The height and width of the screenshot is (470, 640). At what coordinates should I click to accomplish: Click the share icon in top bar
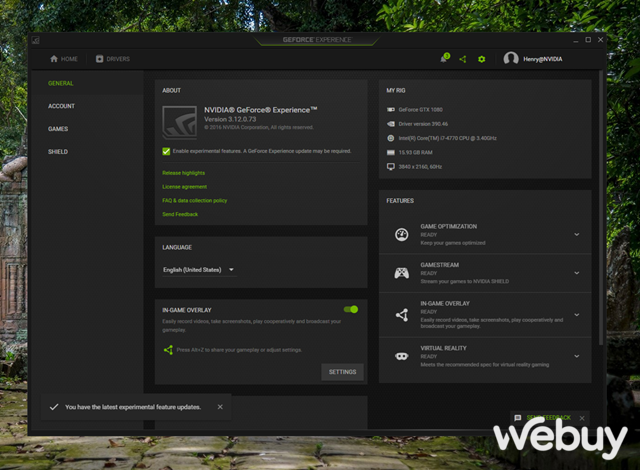pos(462,59)
